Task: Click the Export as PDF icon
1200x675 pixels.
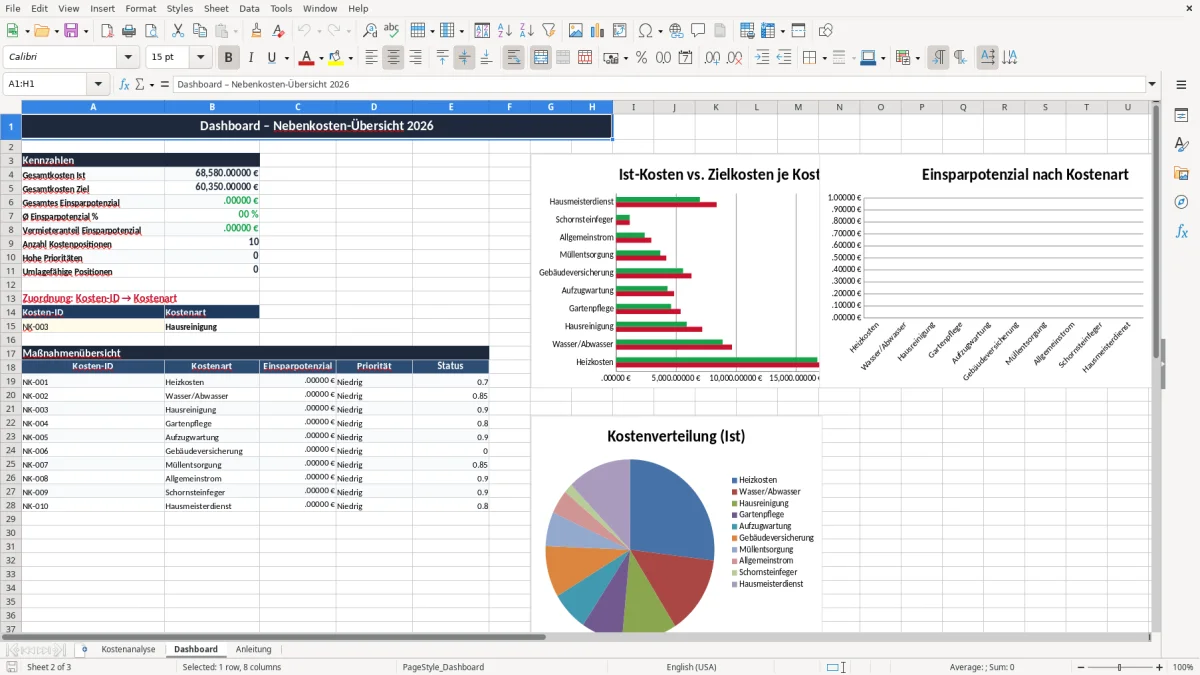Action: point(106,31)
